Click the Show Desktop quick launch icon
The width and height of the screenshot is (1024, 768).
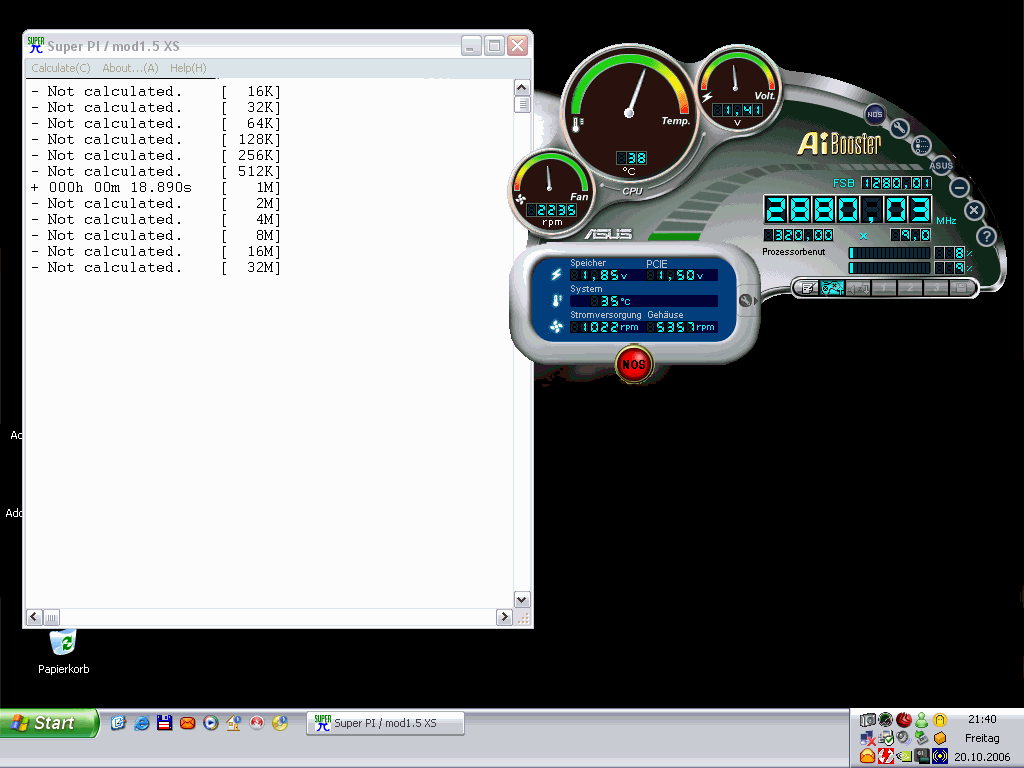pyautogui.click(x=118, y=723)
